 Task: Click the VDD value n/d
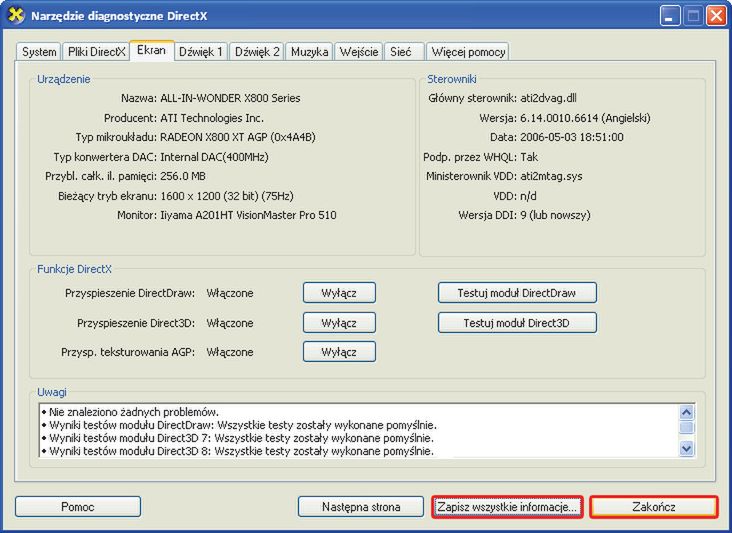pos(528,196)
